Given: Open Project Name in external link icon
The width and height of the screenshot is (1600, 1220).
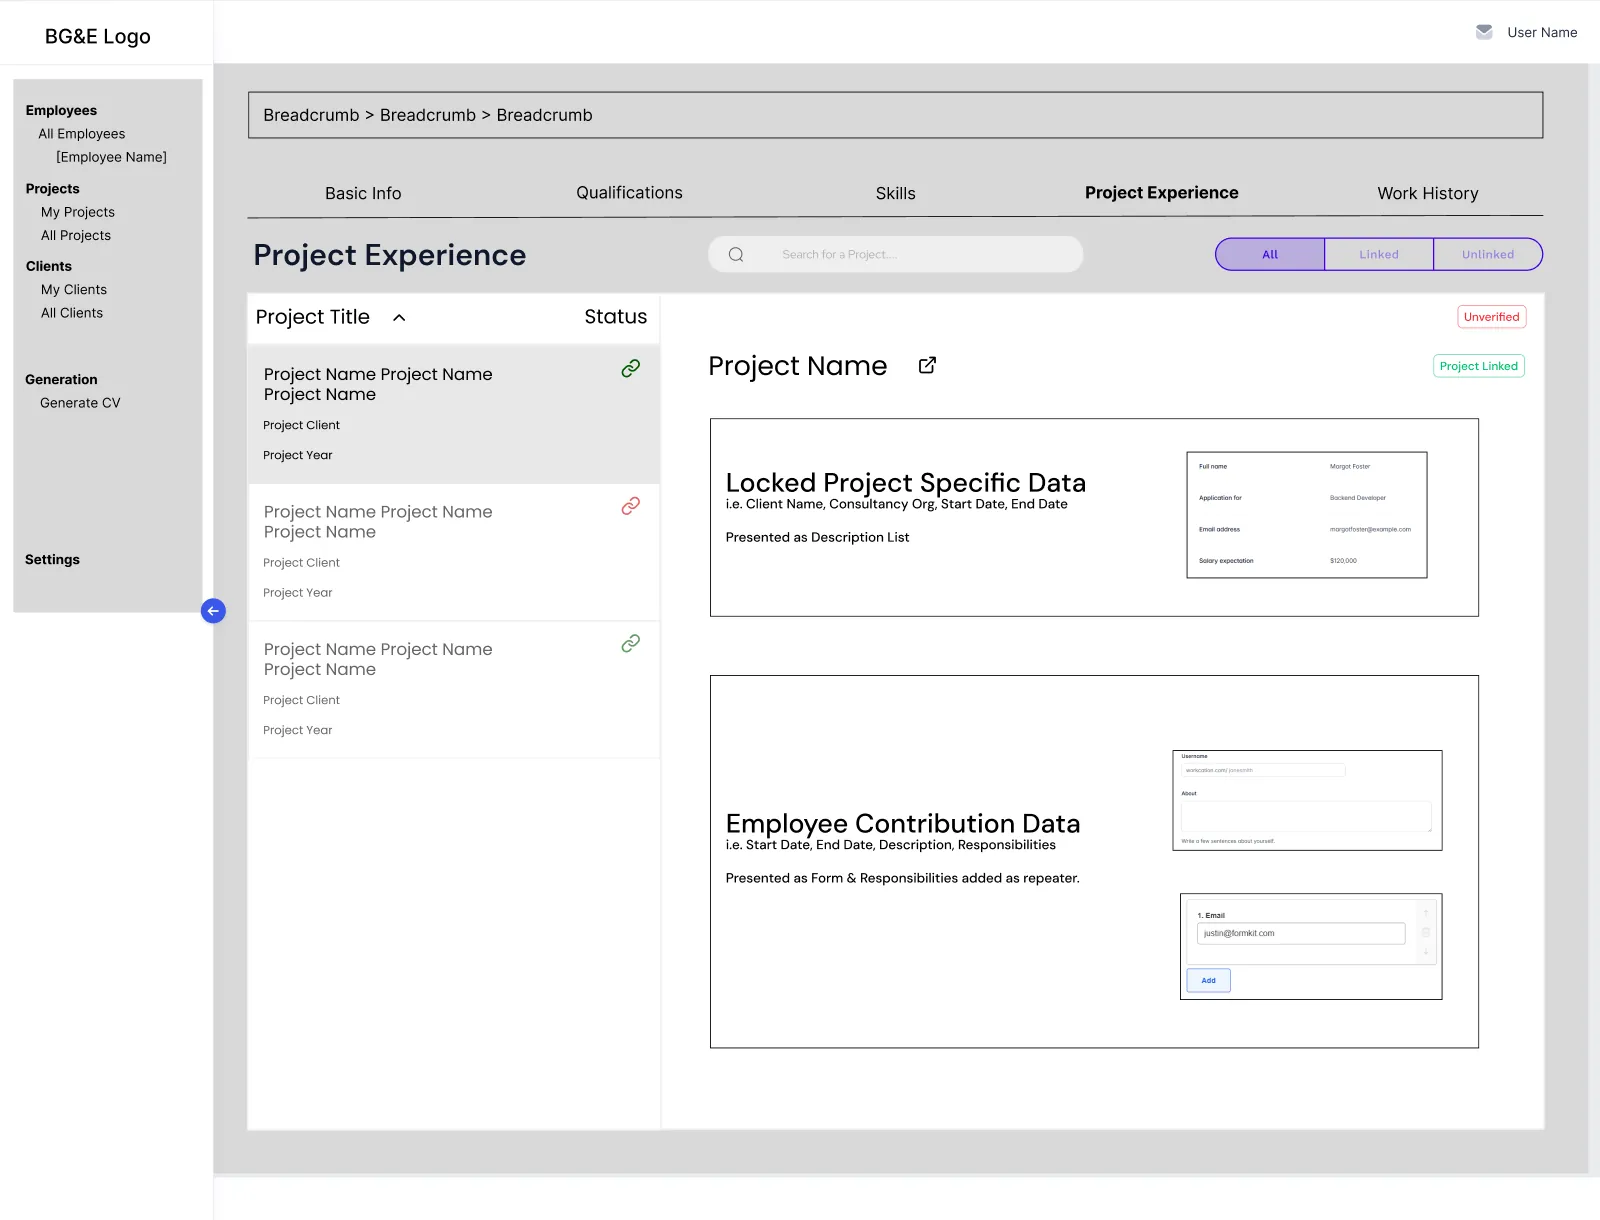Looking at the screenshot, I should [927, 366].
